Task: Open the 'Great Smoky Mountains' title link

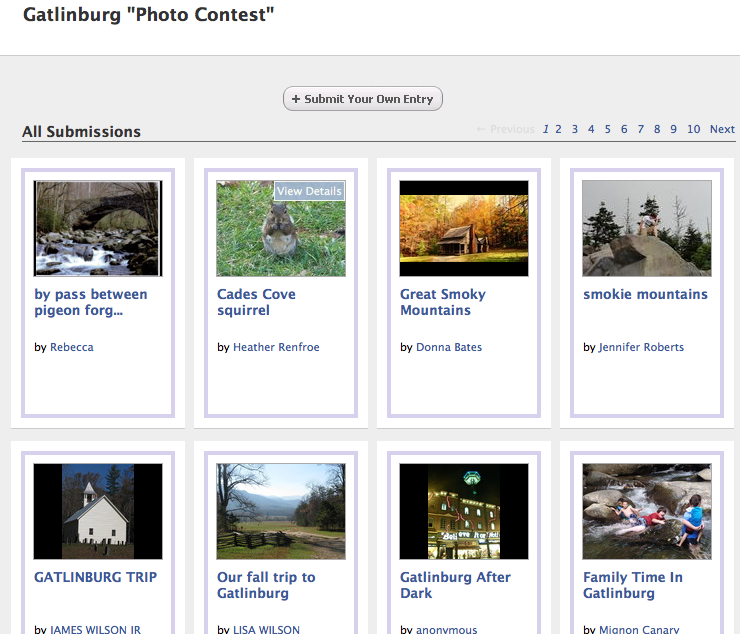Action: pos(443,302)
